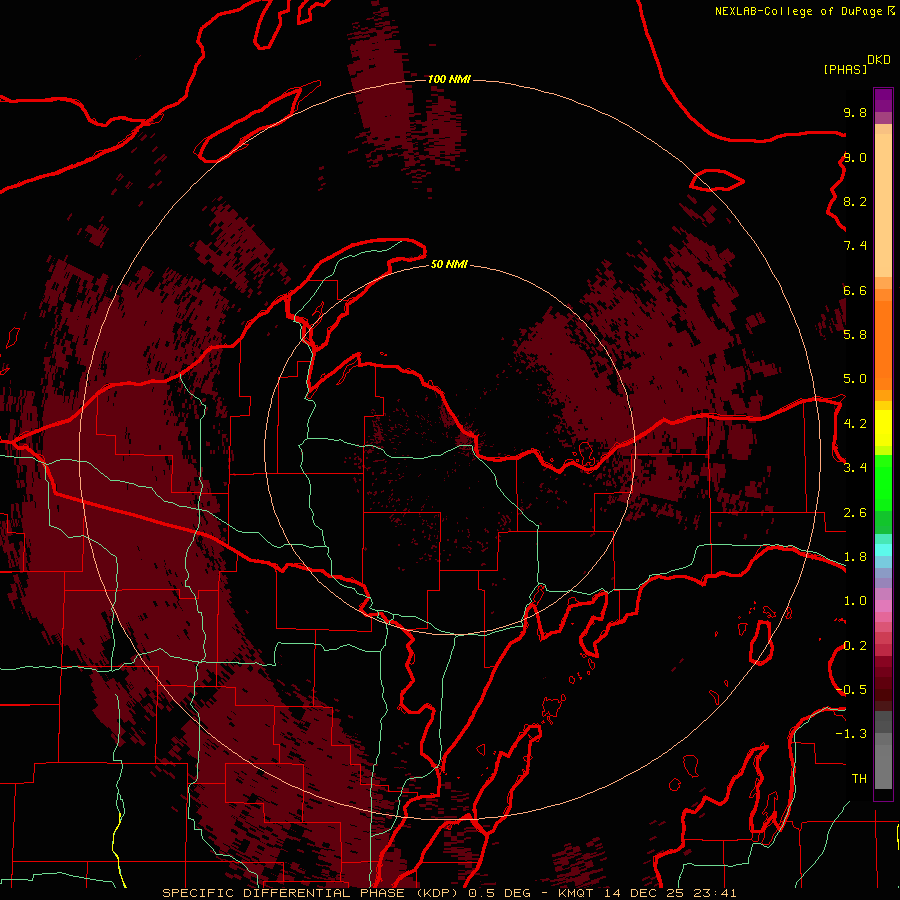
Task: Click the 5.0 scale value
Action: 855,379
